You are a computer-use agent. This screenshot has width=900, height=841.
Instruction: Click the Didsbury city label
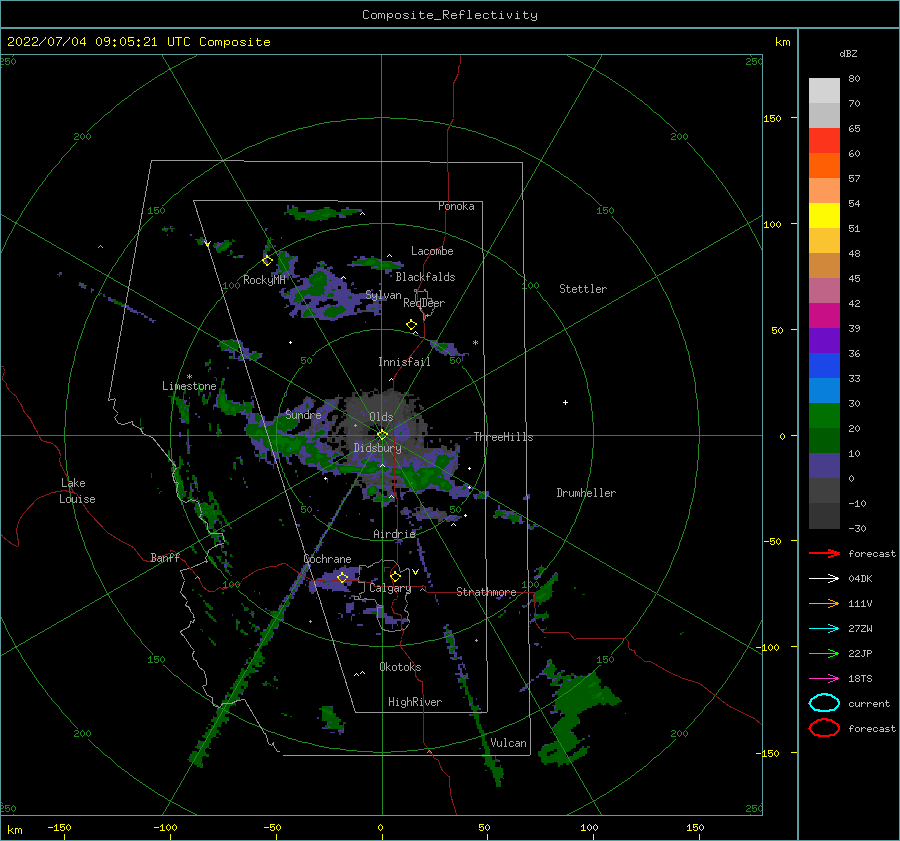click(x=377, y=448)
